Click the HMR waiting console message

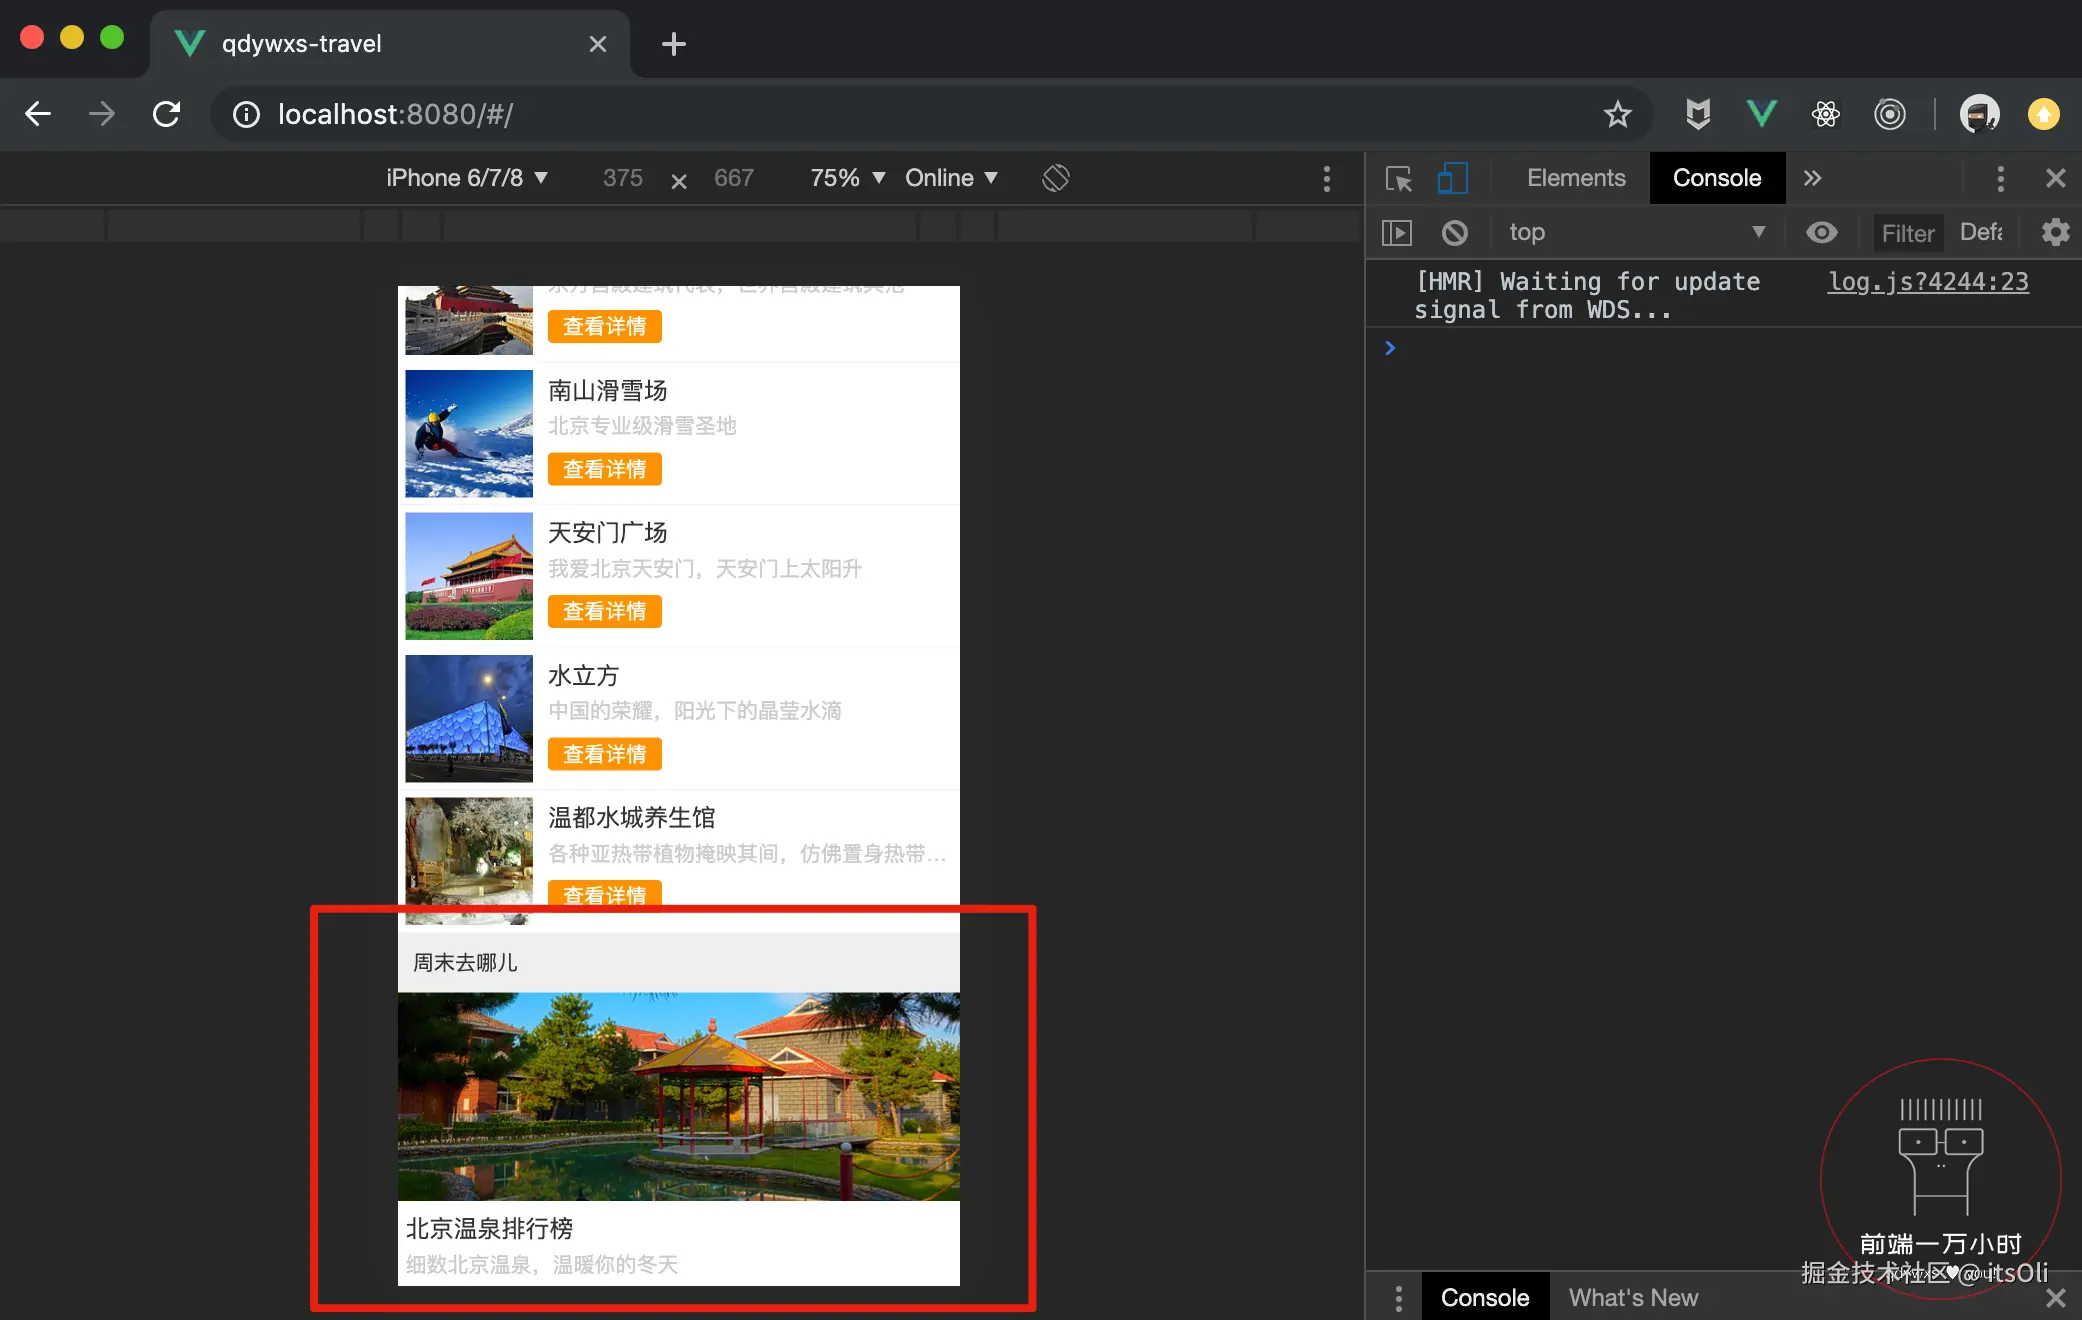[x=1587, y=296]
